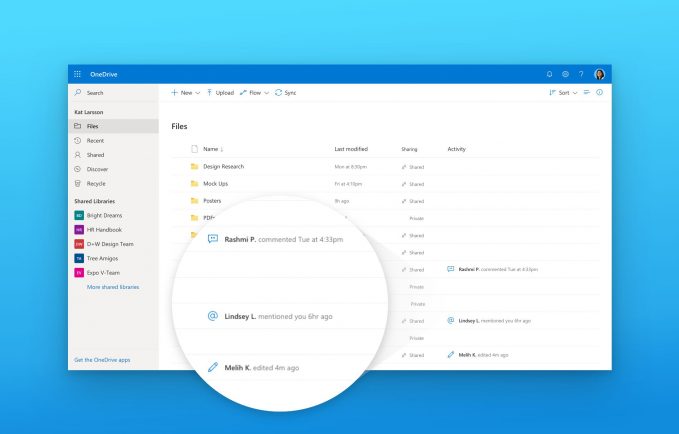Open the Bright Dreams shared library
This screenshot has width=679, height=434.
[113, 215]
